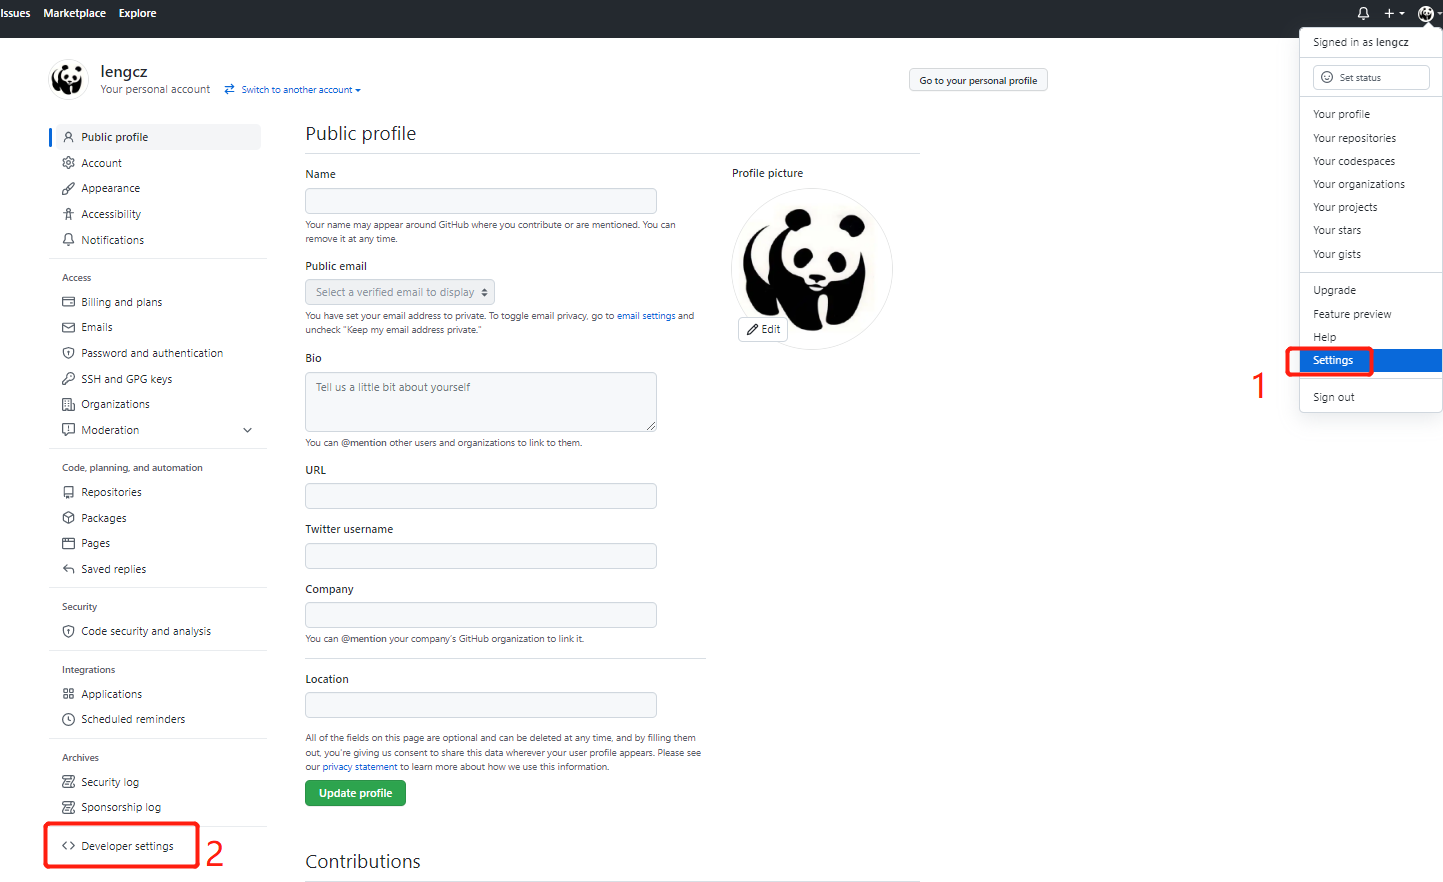Open the Public email select dropdown

coord(400,292)
